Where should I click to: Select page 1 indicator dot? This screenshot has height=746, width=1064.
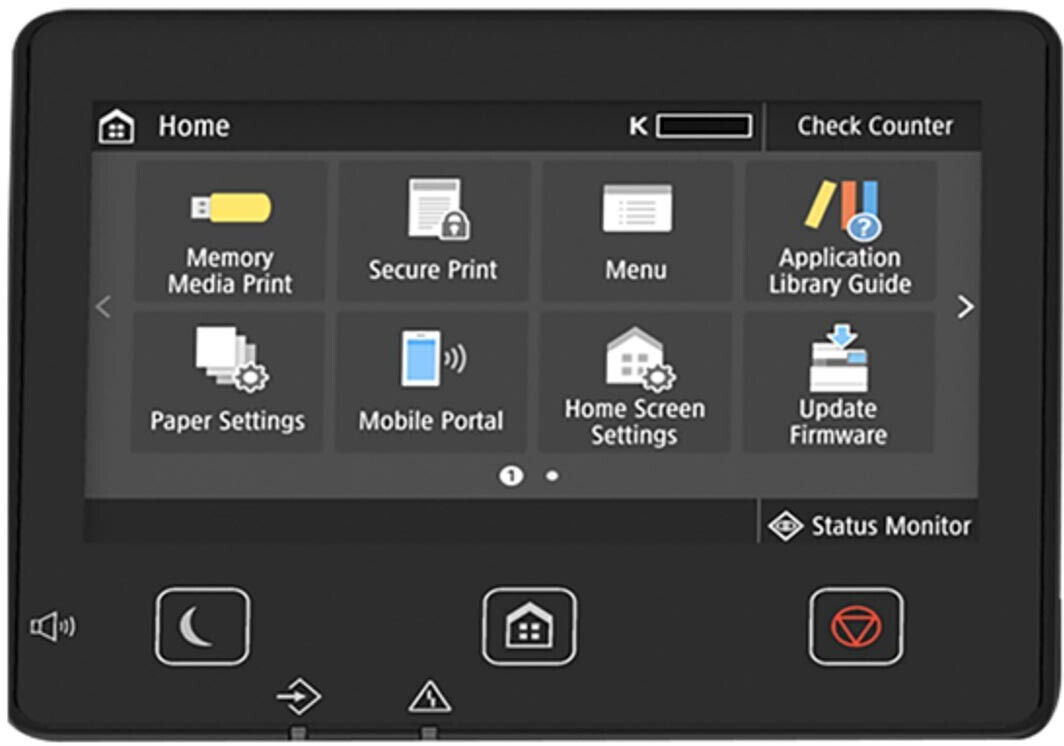tap(511, 476)
